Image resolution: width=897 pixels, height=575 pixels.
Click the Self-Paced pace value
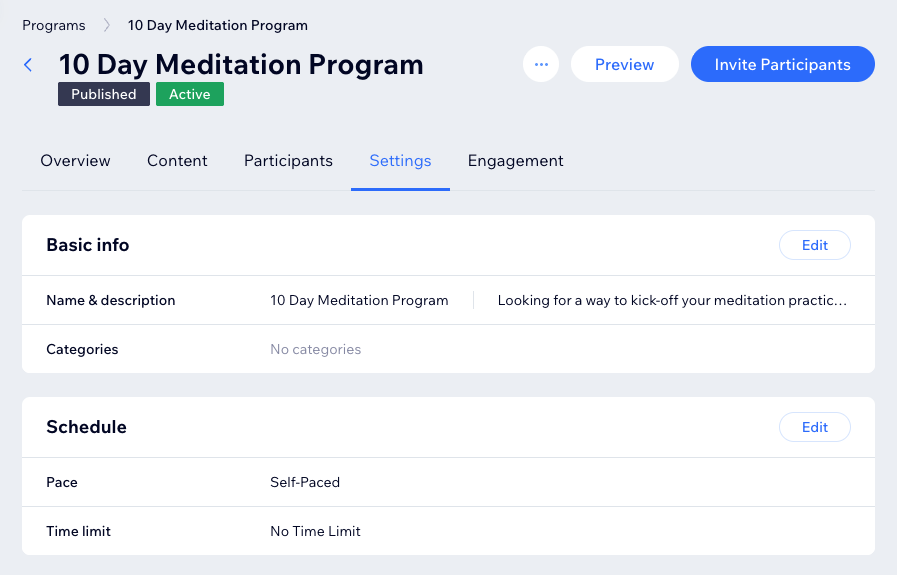pyautogui.click(x=305, y=482)
